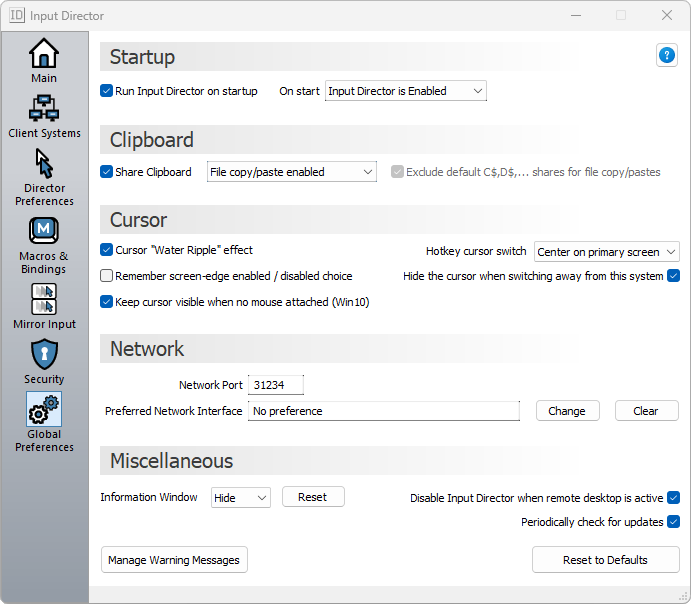691x604 pixels.
Task: Expand the On start dropdown
Action: [x=405, y=91]
